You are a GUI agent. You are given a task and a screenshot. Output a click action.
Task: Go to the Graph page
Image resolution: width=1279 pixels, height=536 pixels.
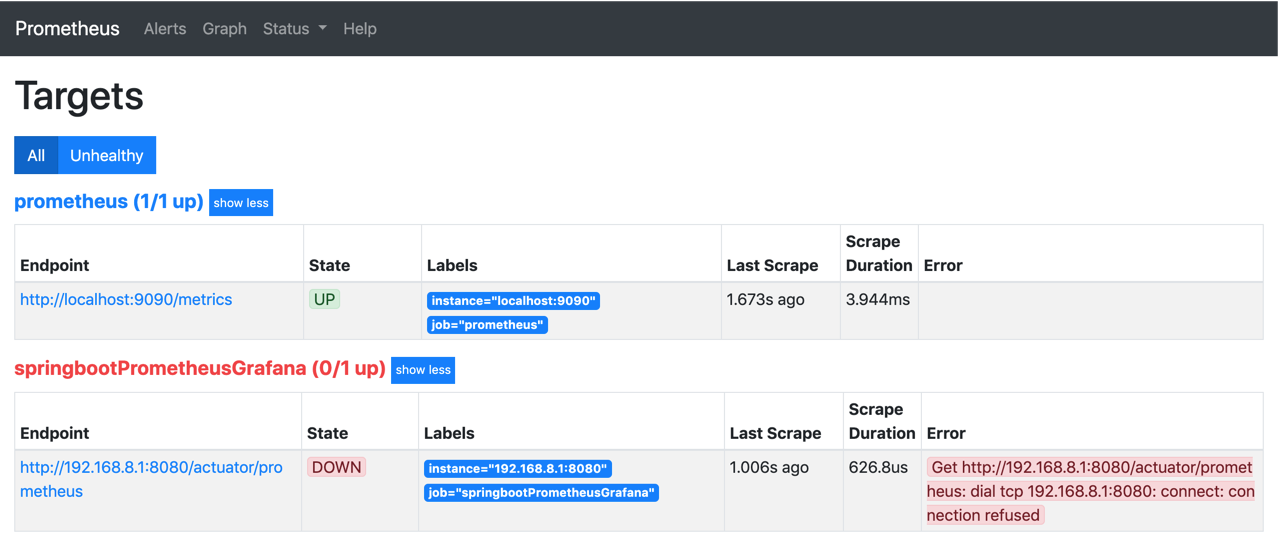pos(224,29)
